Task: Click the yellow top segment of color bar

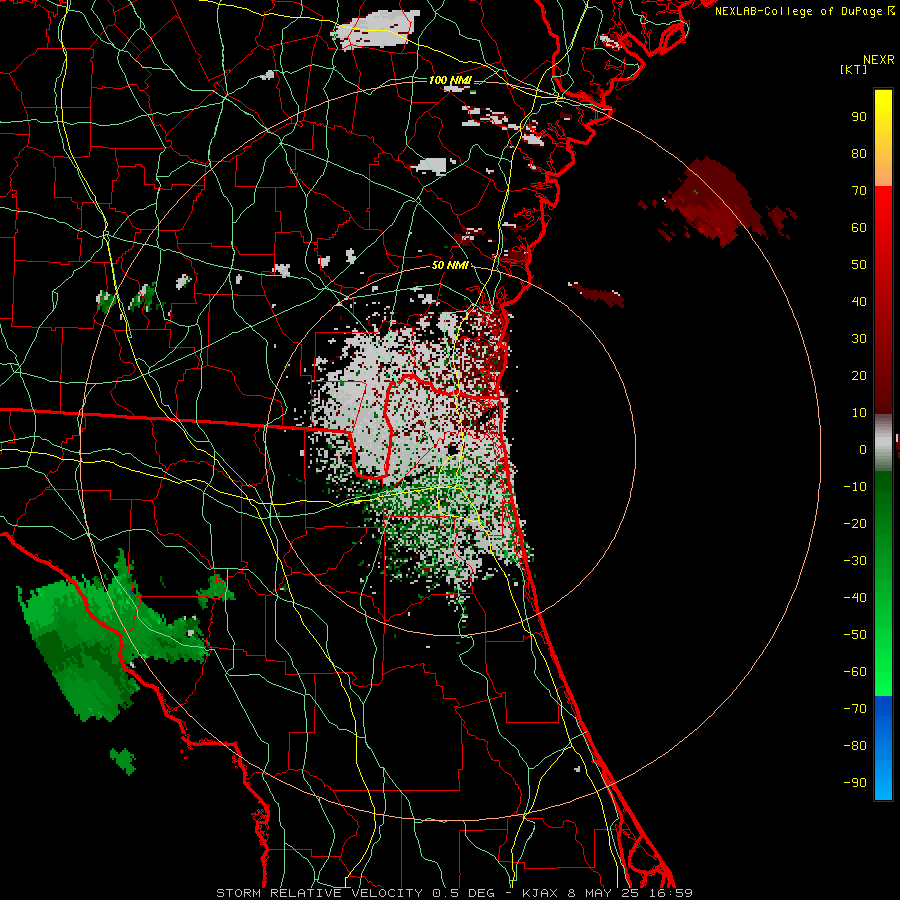Action: point(883,138)
